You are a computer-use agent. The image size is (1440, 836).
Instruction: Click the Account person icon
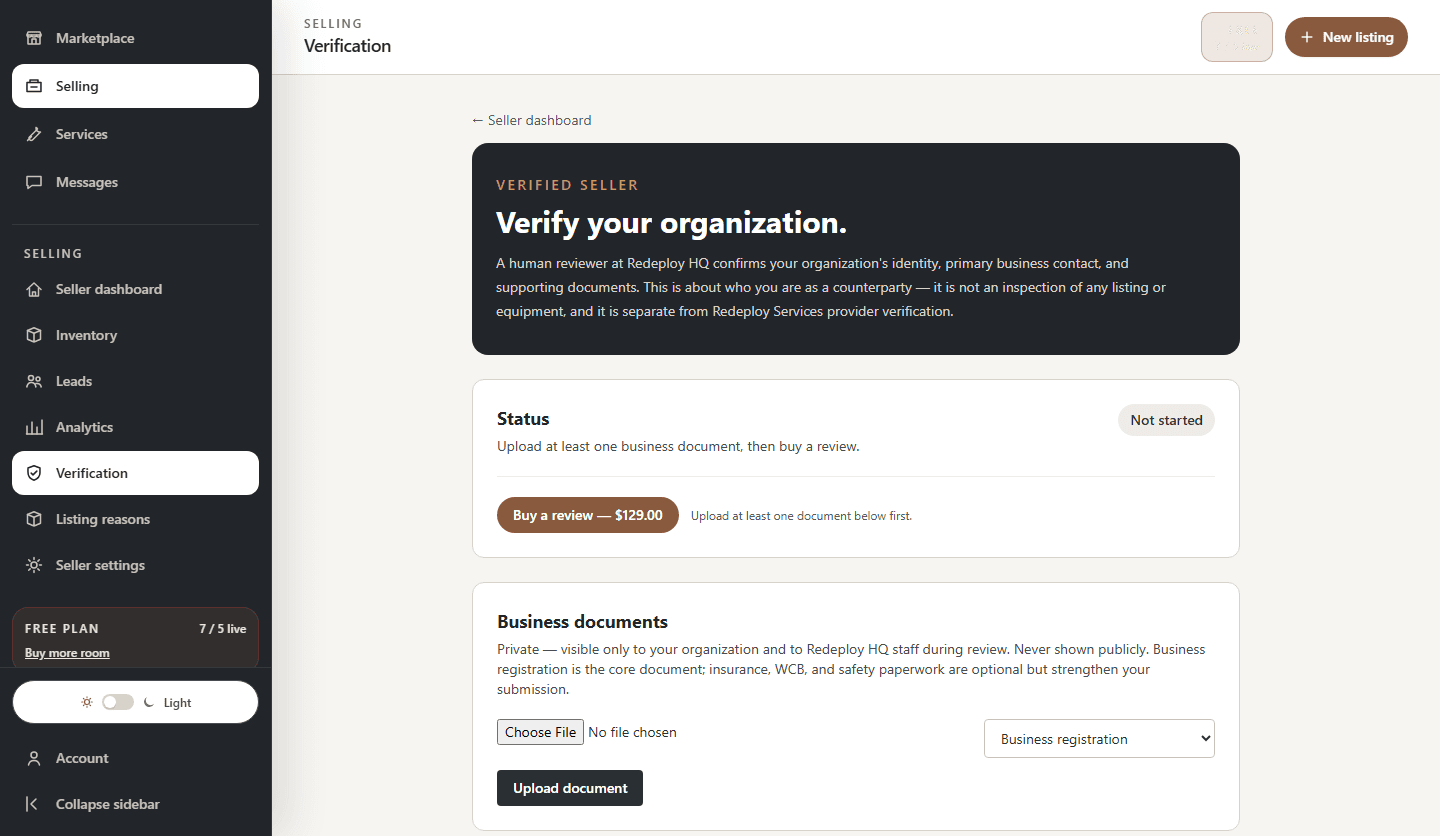tap(34, 758)
